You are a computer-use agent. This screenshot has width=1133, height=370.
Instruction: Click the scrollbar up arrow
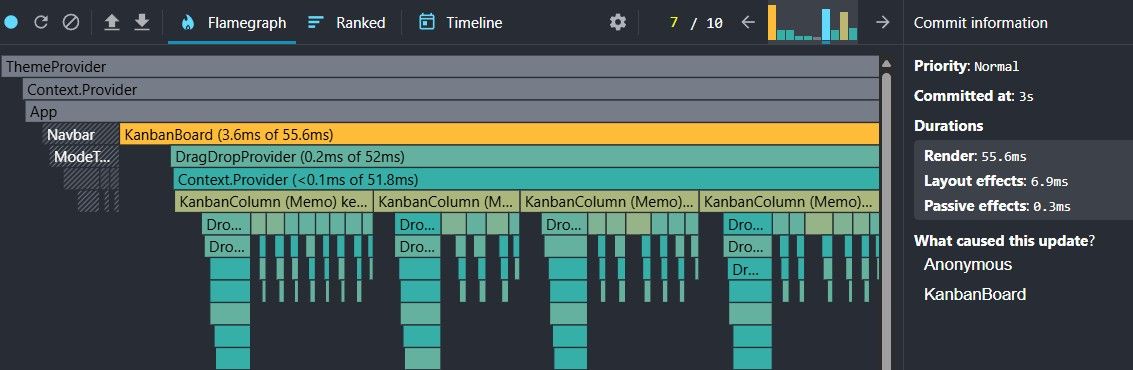pyautogui.click(x=886, y=64)
